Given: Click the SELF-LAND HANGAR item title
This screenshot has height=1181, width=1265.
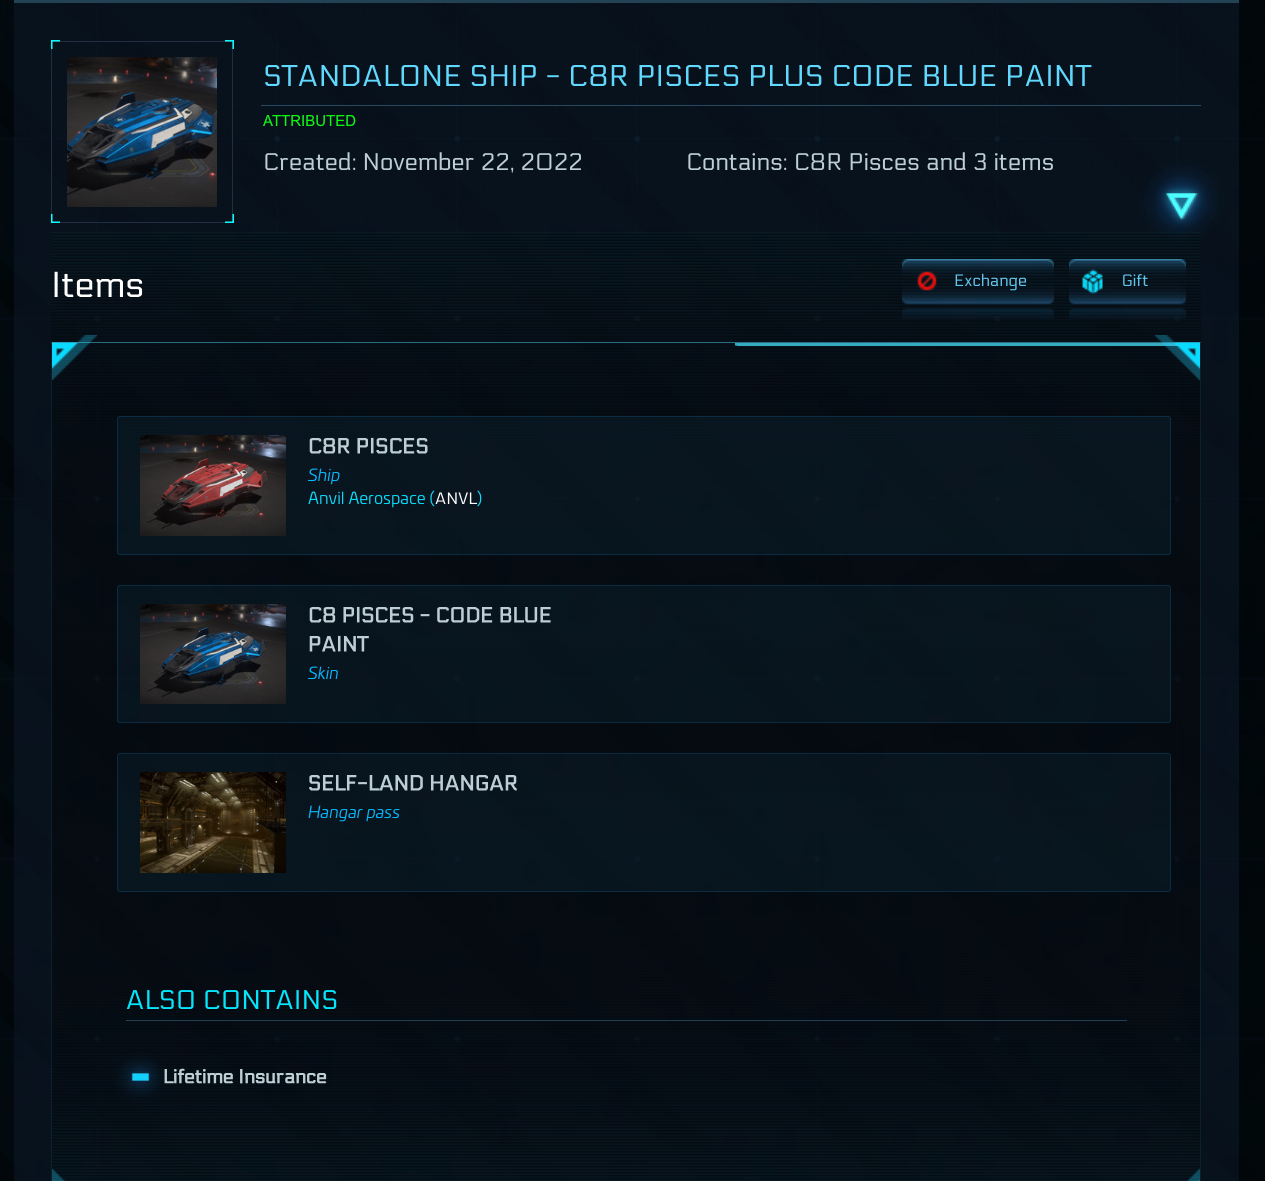Looking at the screenshot, I should [x=412, y=783].
